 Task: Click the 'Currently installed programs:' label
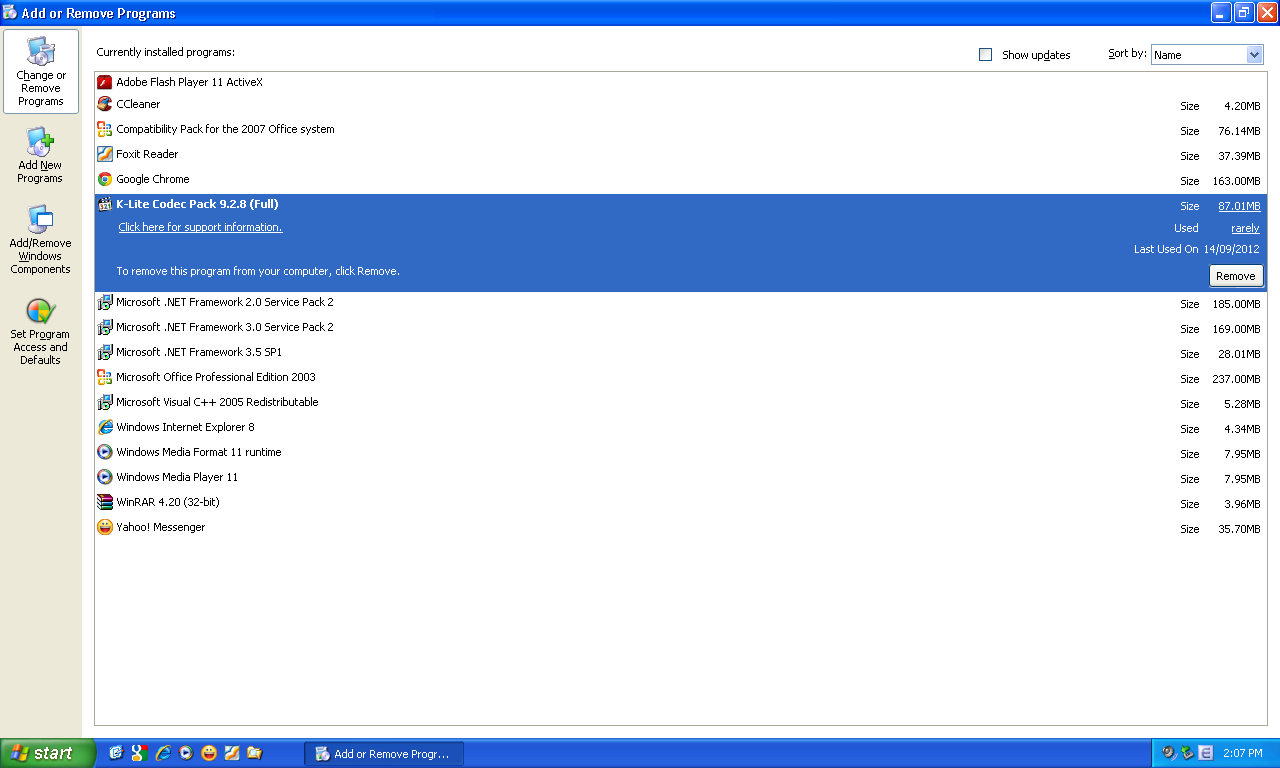[166, 52]
